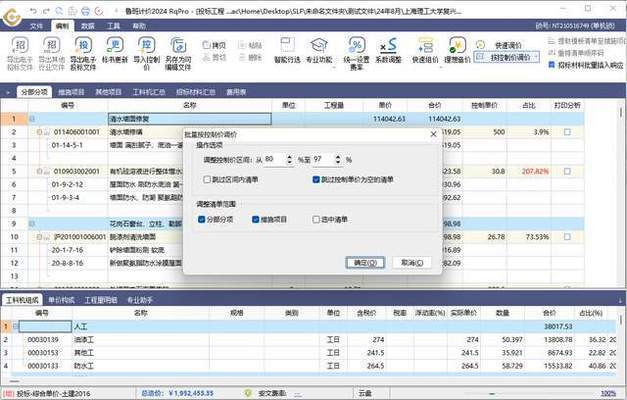Open the 工料机汇总 sheet tab
Viewport: 627px width, 400px height.
(x=149, y=92)
